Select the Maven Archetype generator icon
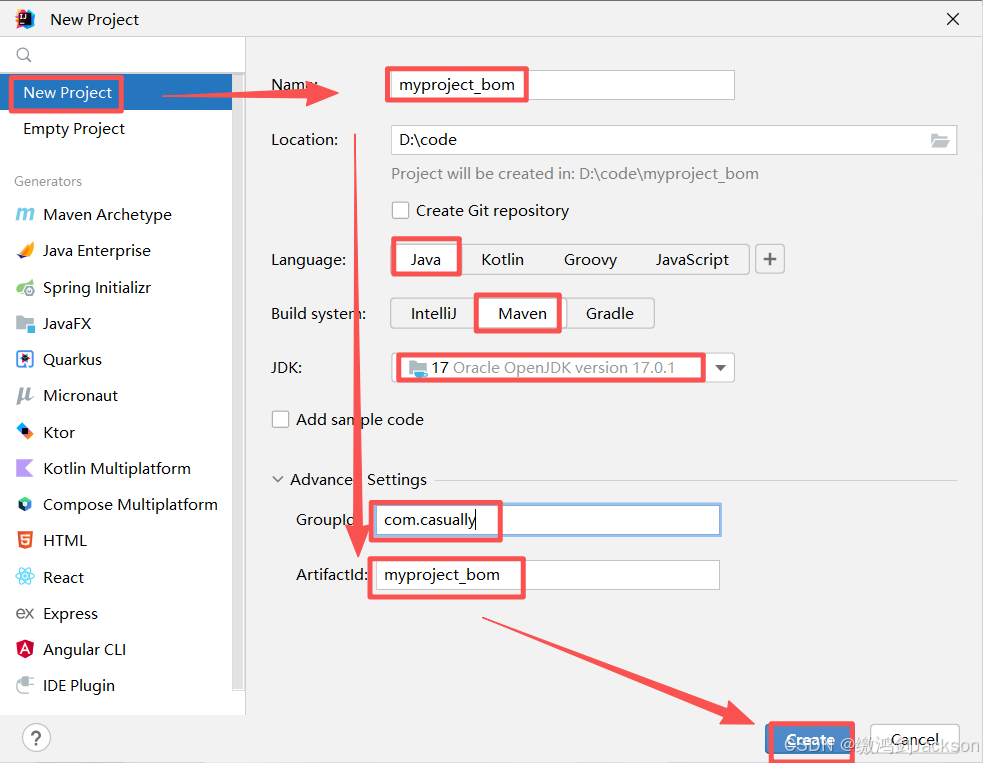Image resolution: width=983 pixels, height=763 pixels. pos(24,214)
